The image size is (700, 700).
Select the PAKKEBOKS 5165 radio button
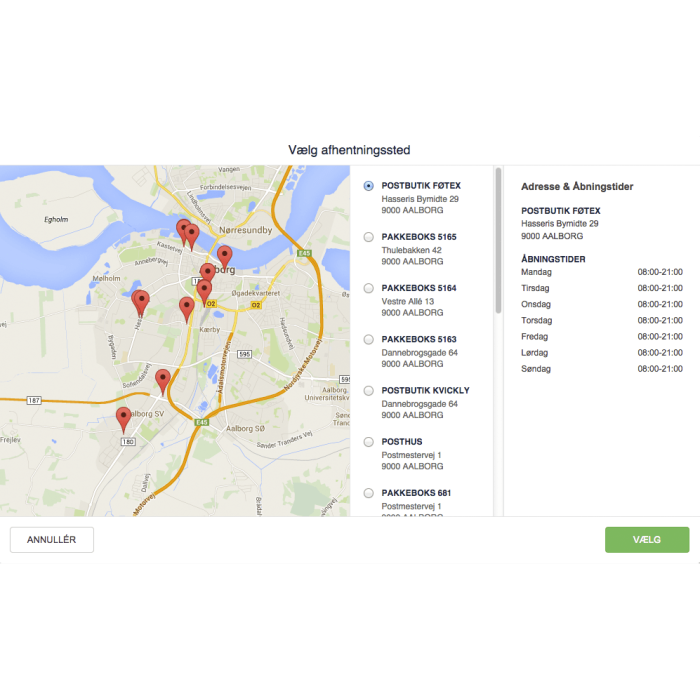click(x=368, y=237)
